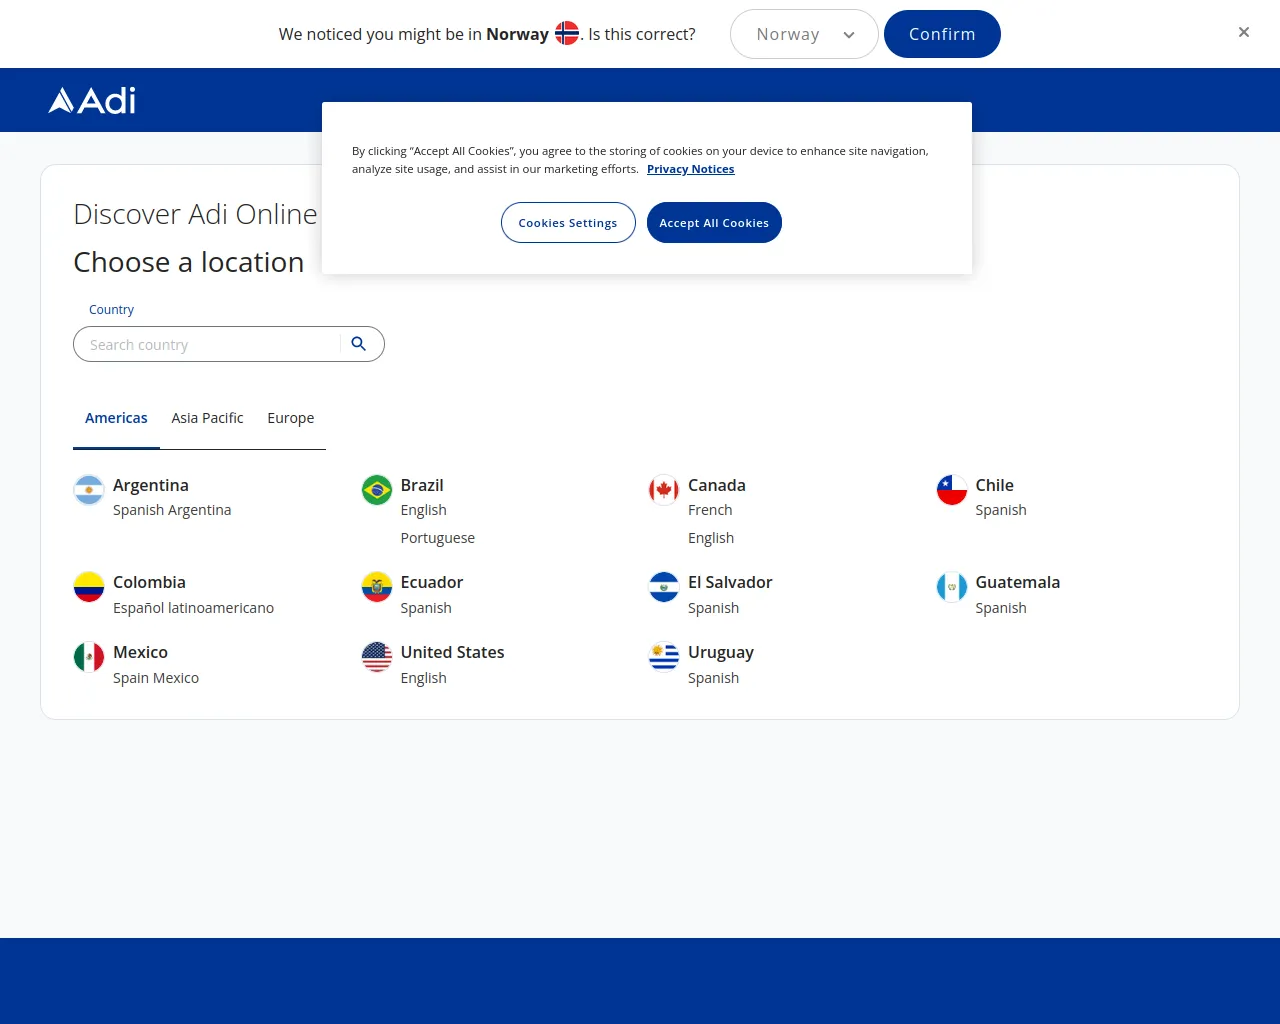Click the Brazil flag icon
This screenshot has height=1024, width=1280.
tap(377, 490)
